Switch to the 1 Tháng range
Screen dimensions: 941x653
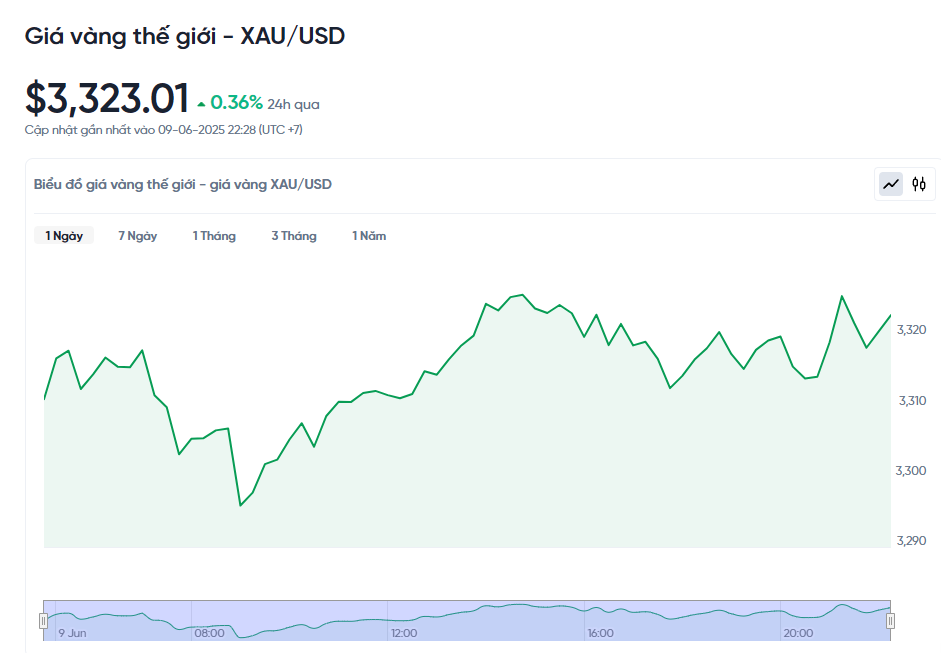214,236
